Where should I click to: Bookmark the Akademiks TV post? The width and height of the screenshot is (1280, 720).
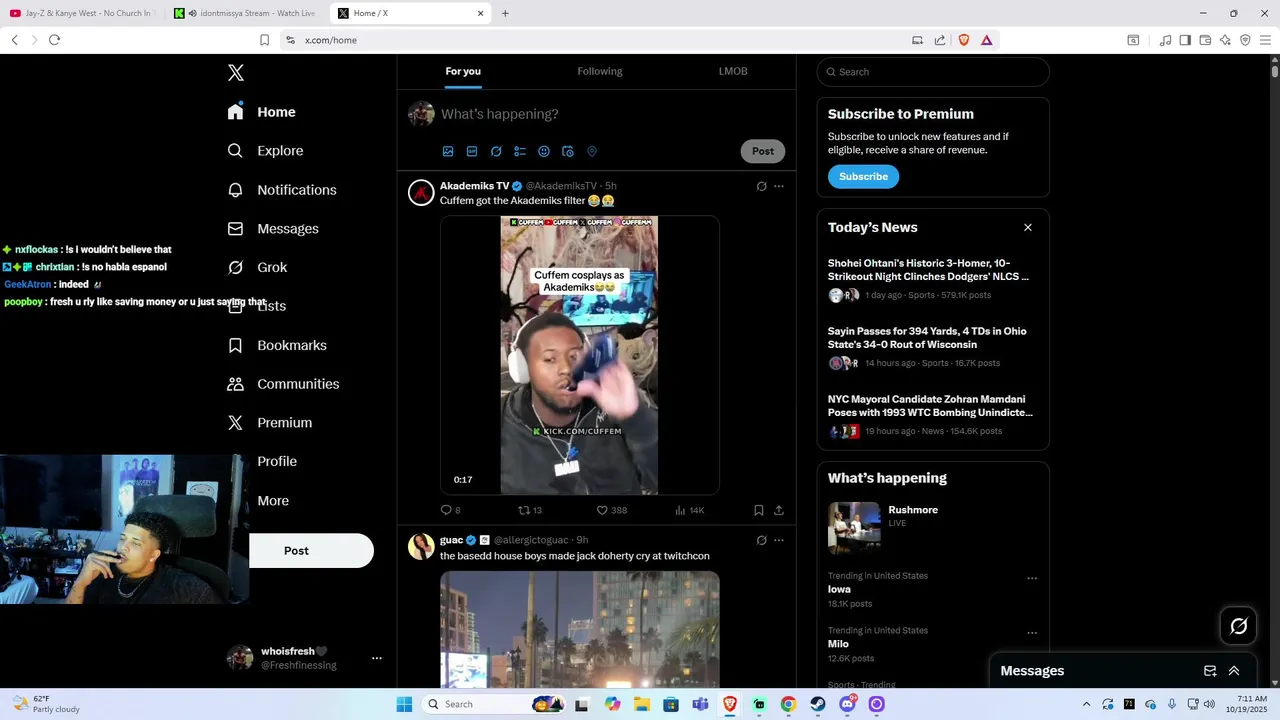pyautogui.click(x=759, y=510)
